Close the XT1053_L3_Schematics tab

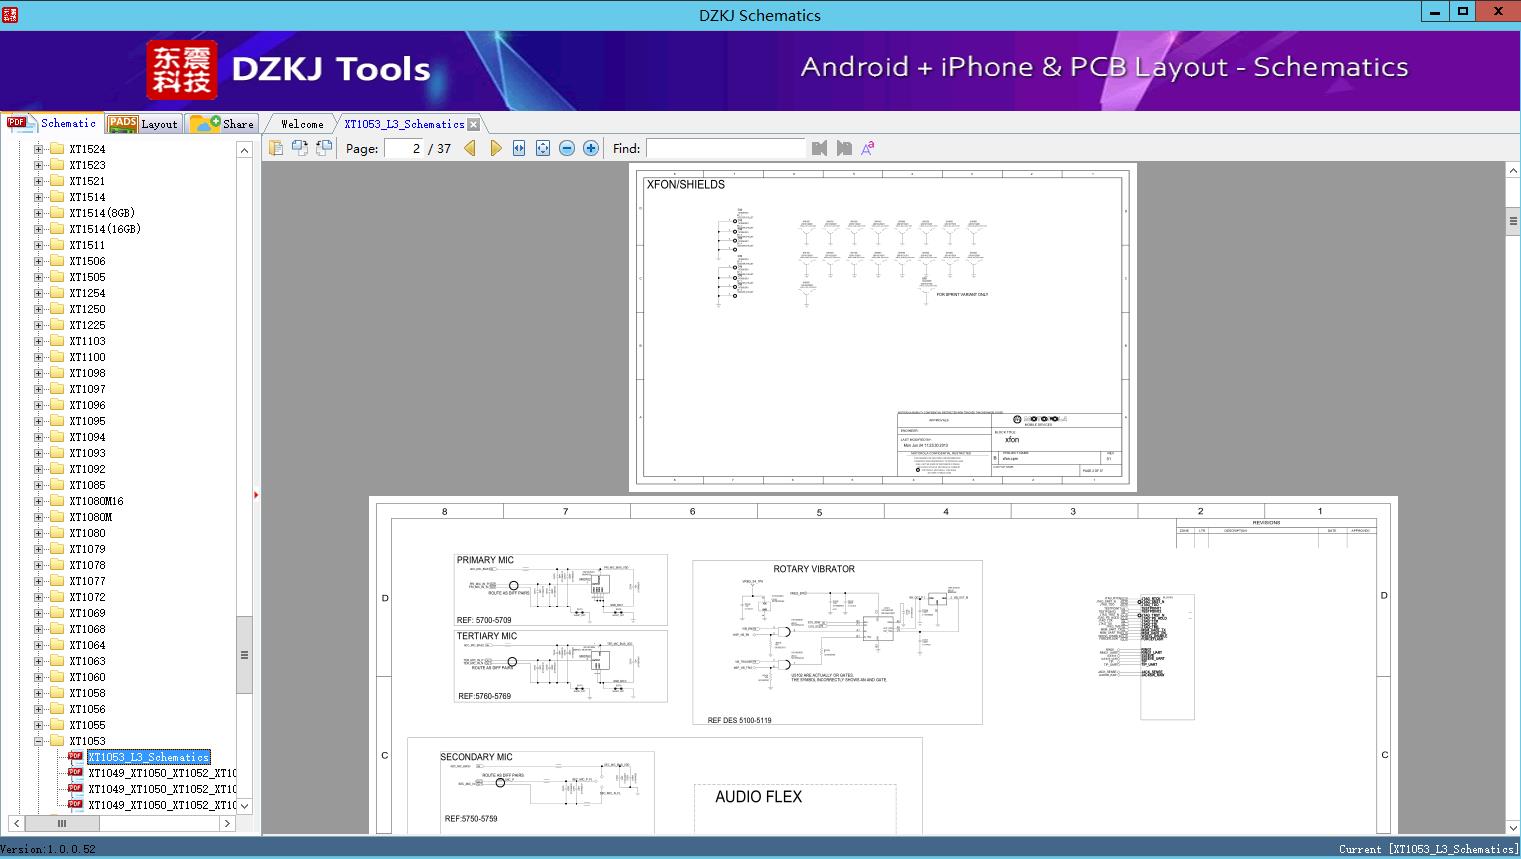474,124
